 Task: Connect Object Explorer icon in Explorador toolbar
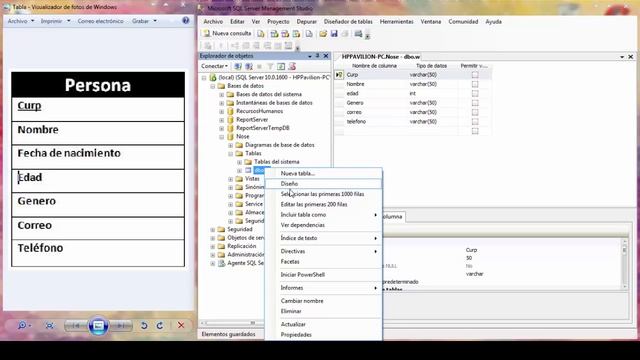(x=238, y=66)
